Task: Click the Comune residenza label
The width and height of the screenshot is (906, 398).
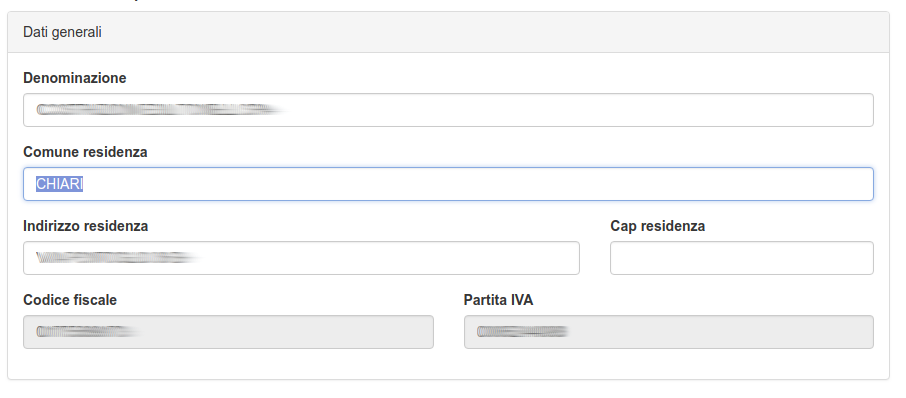Action: click(x=85, y=152)
